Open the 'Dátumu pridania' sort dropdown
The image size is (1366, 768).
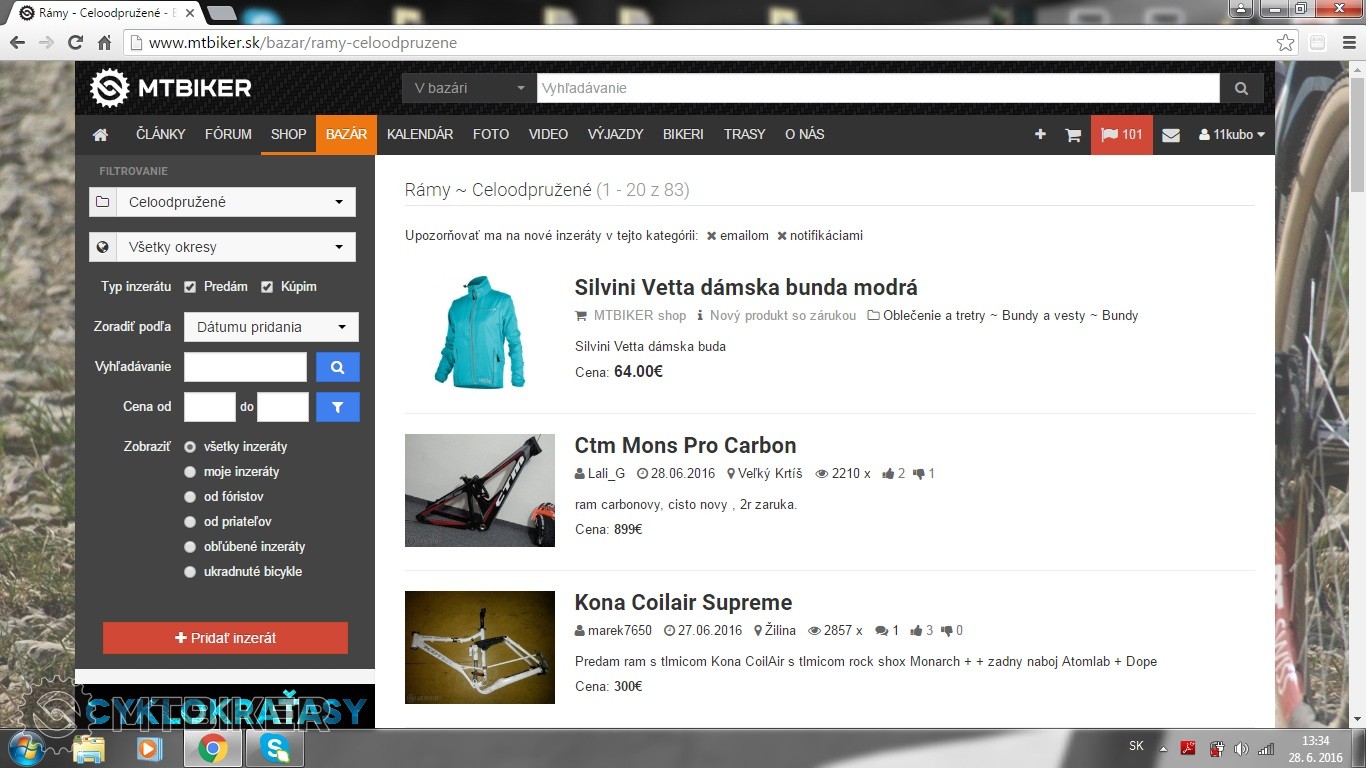click(271, 327)
